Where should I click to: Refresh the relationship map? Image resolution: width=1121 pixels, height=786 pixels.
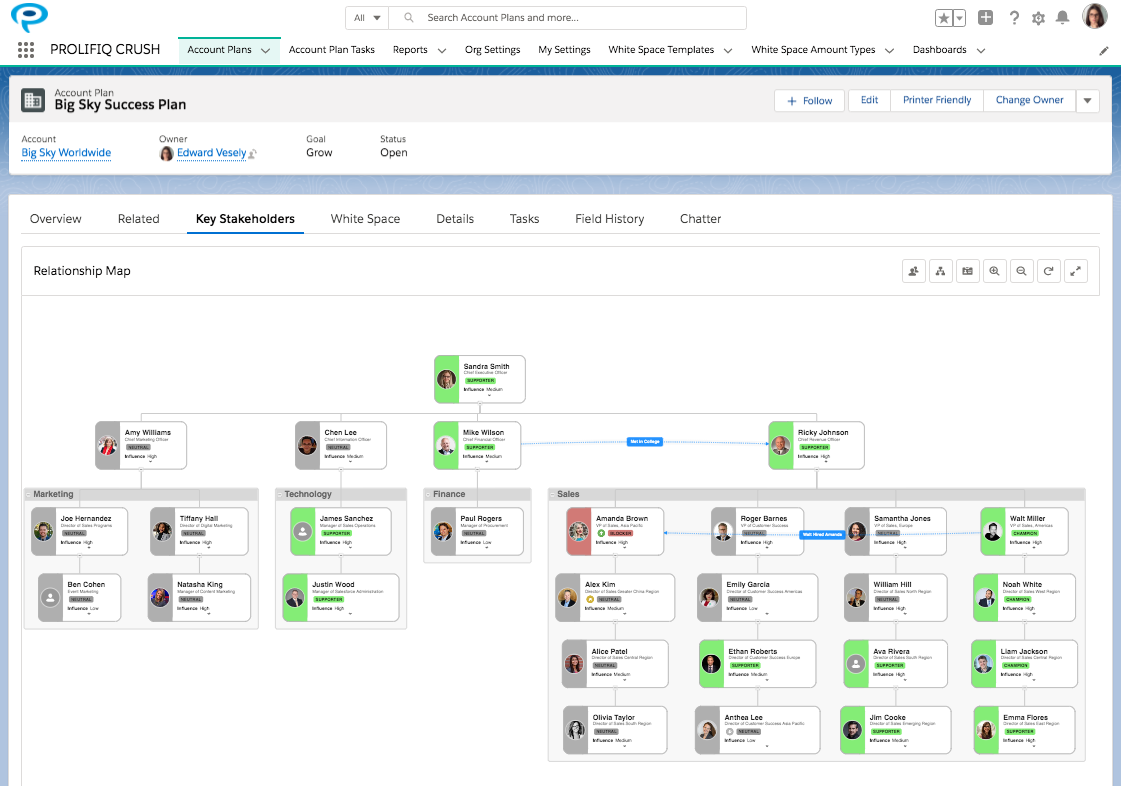pos(1048,270)
